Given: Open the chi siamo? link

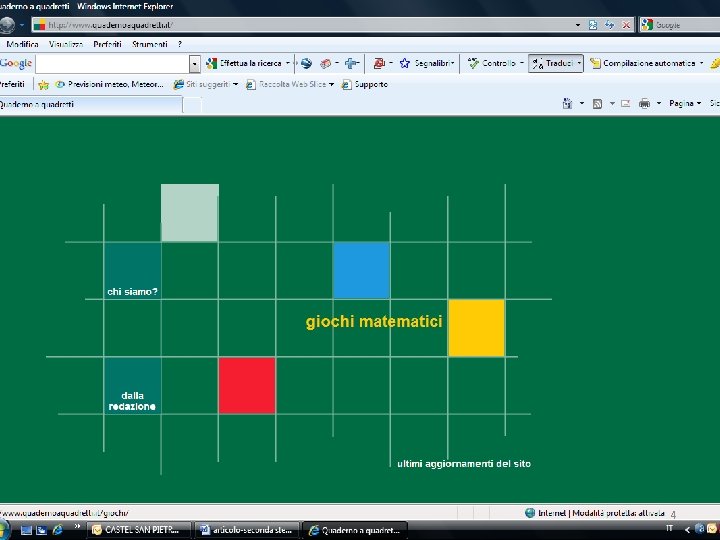Looking at the screenshot, I should (132, 292).
